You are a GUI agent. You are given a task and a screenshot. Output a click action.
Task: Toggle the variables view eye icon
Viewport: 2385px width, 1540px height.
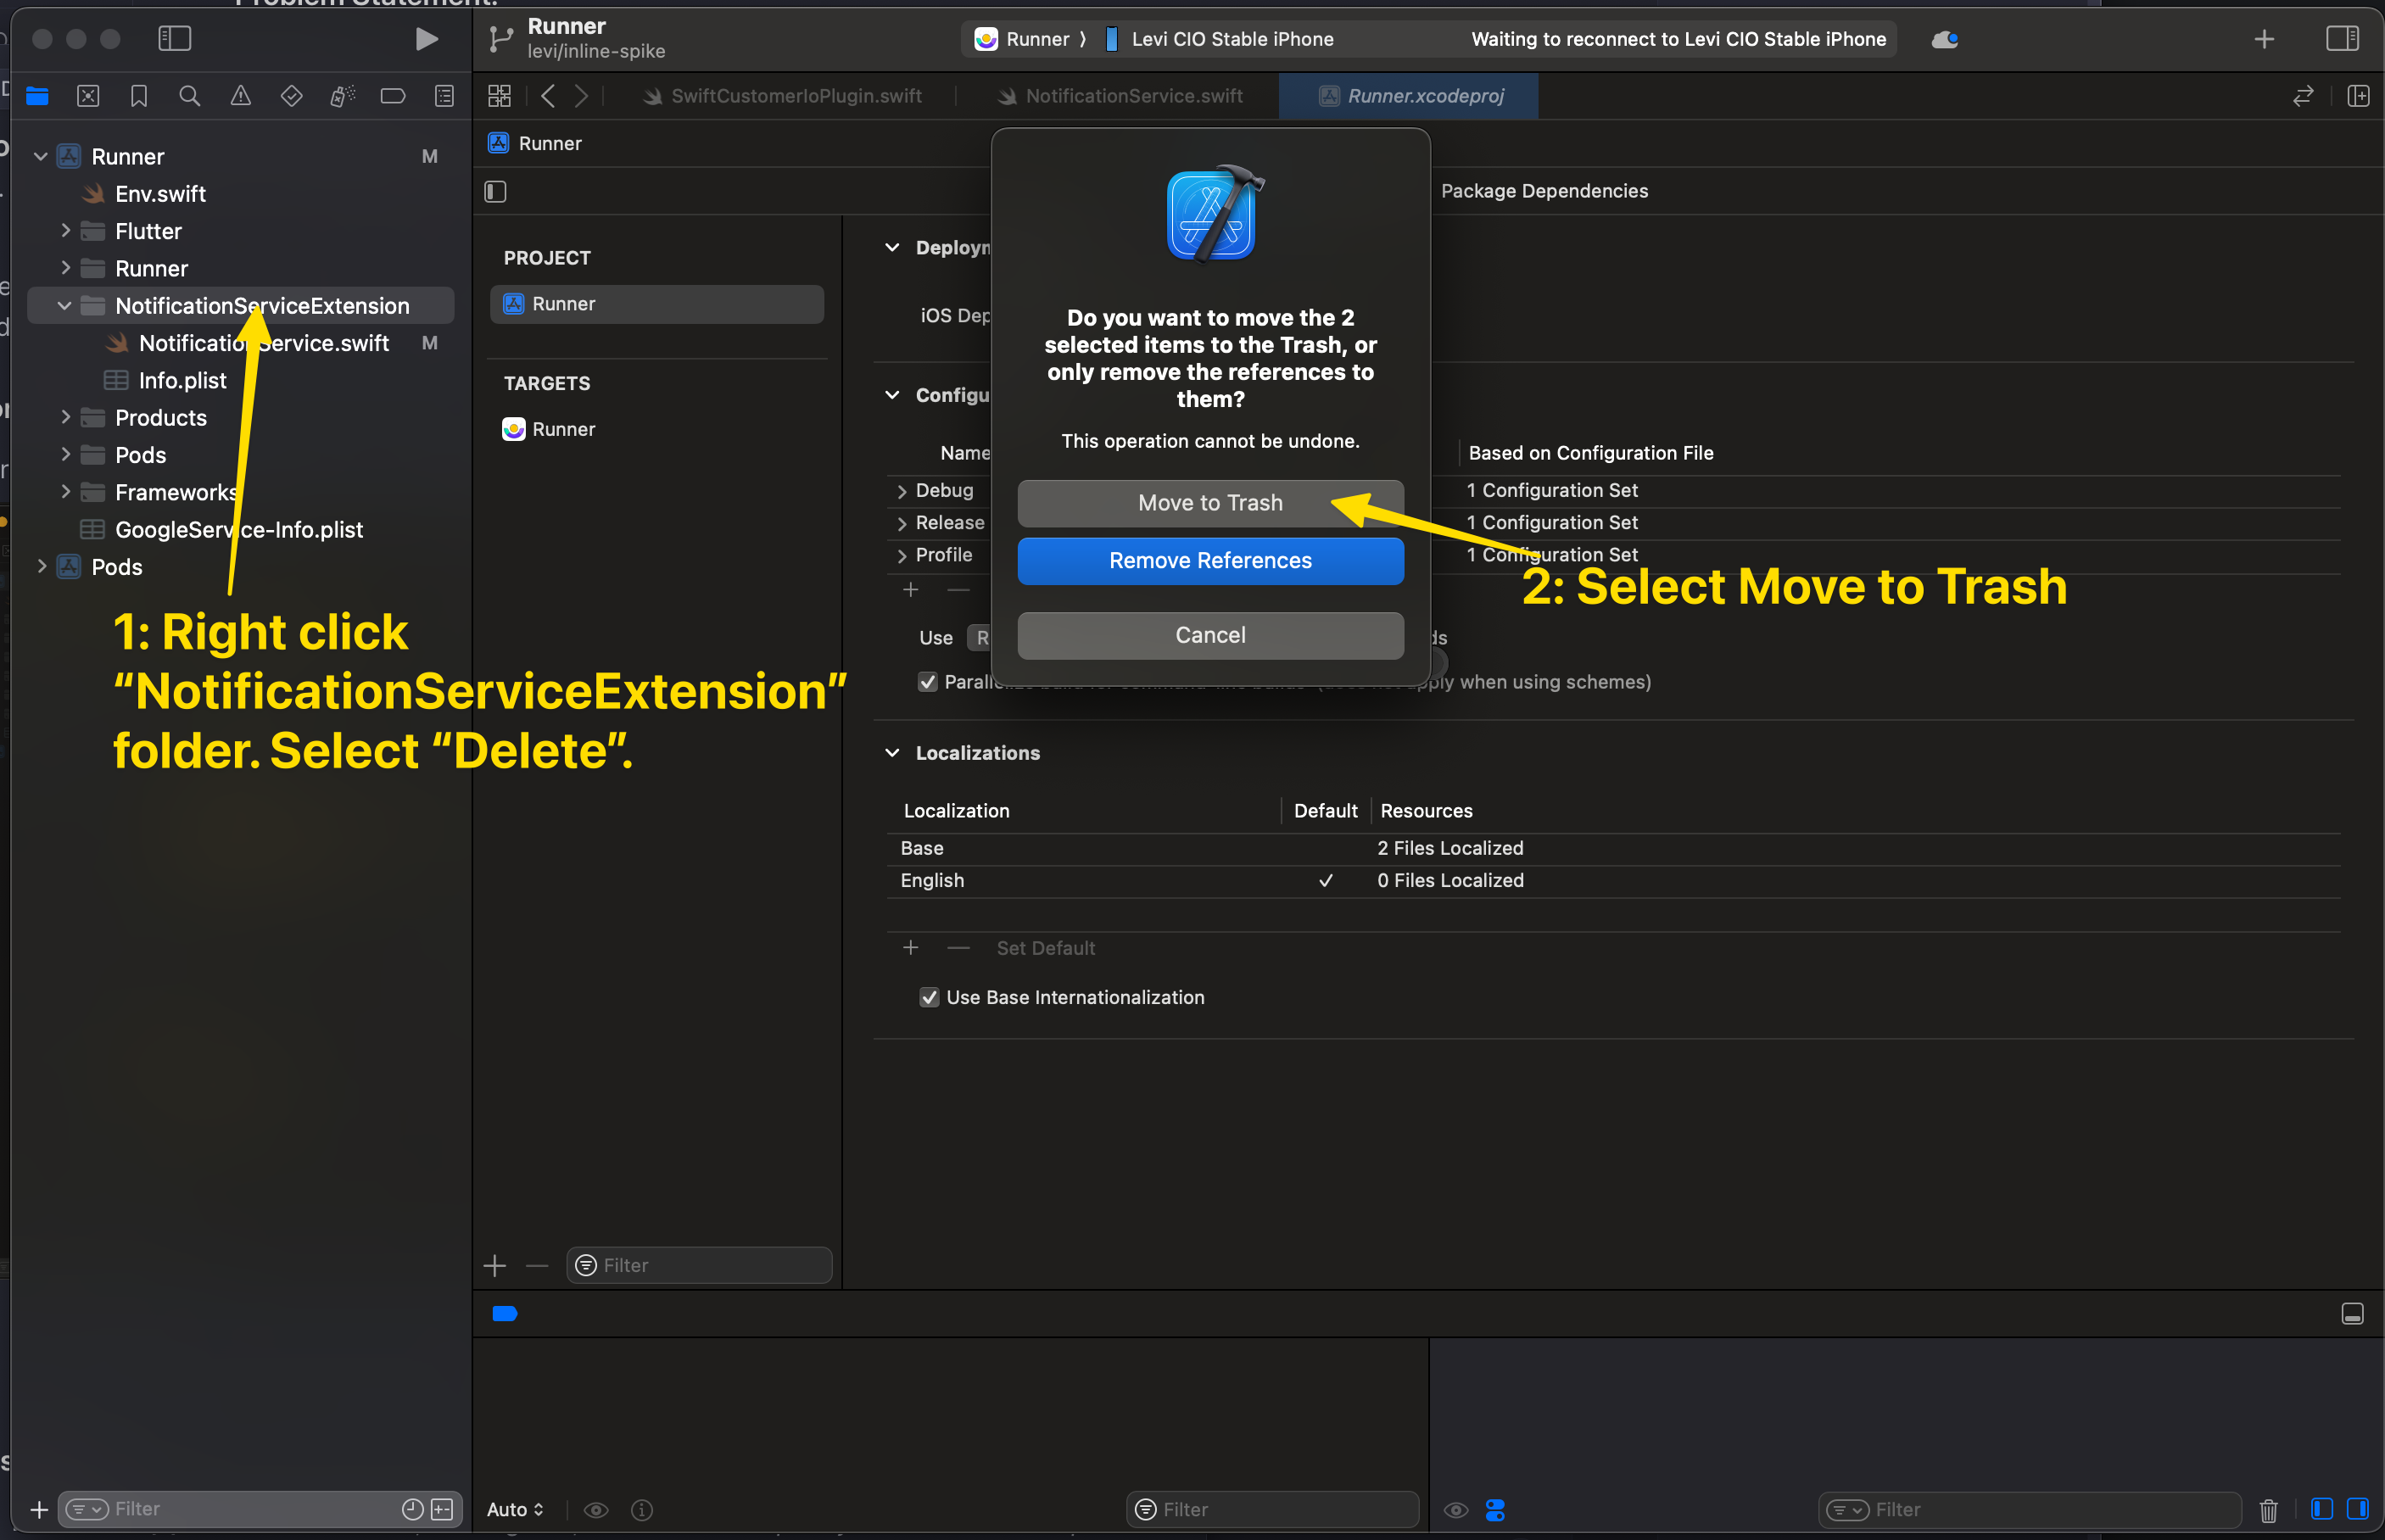(596, 1510)
